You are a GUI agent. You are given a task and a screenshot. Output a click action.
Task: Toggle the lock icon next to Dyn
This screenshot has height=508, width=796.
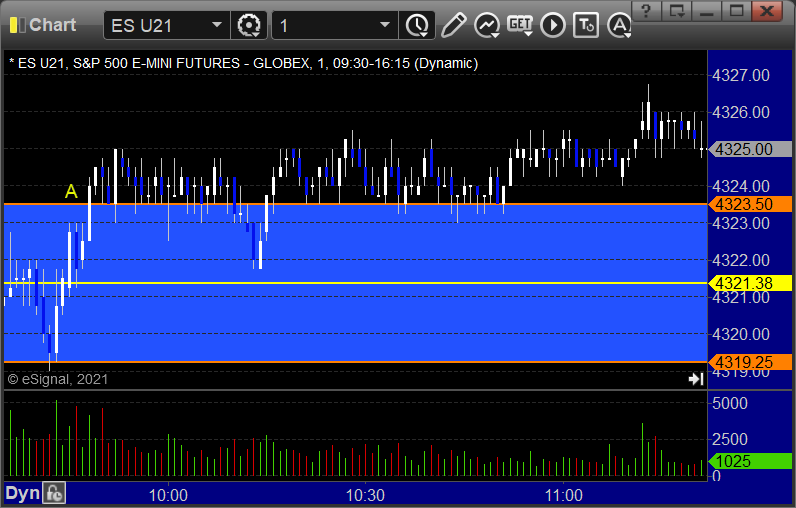click(x=54, y=493)
